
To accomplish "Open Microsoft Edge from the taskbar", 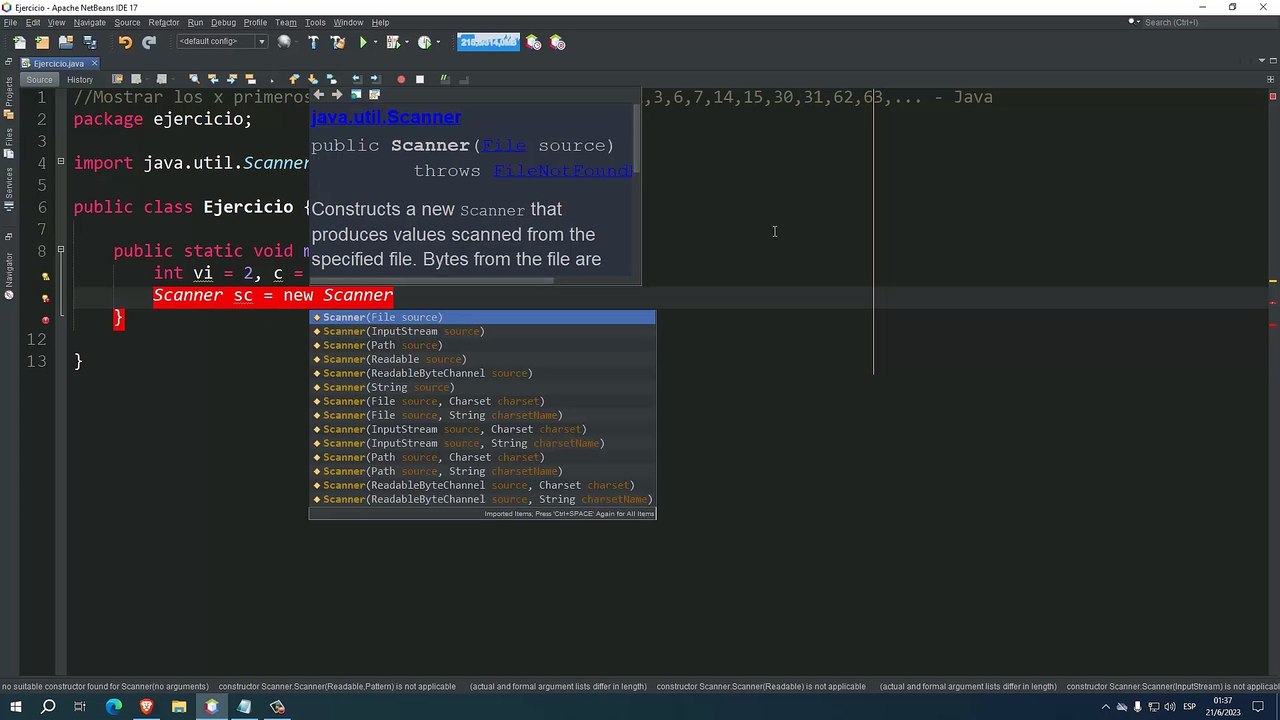I will (x=113, y=707).
